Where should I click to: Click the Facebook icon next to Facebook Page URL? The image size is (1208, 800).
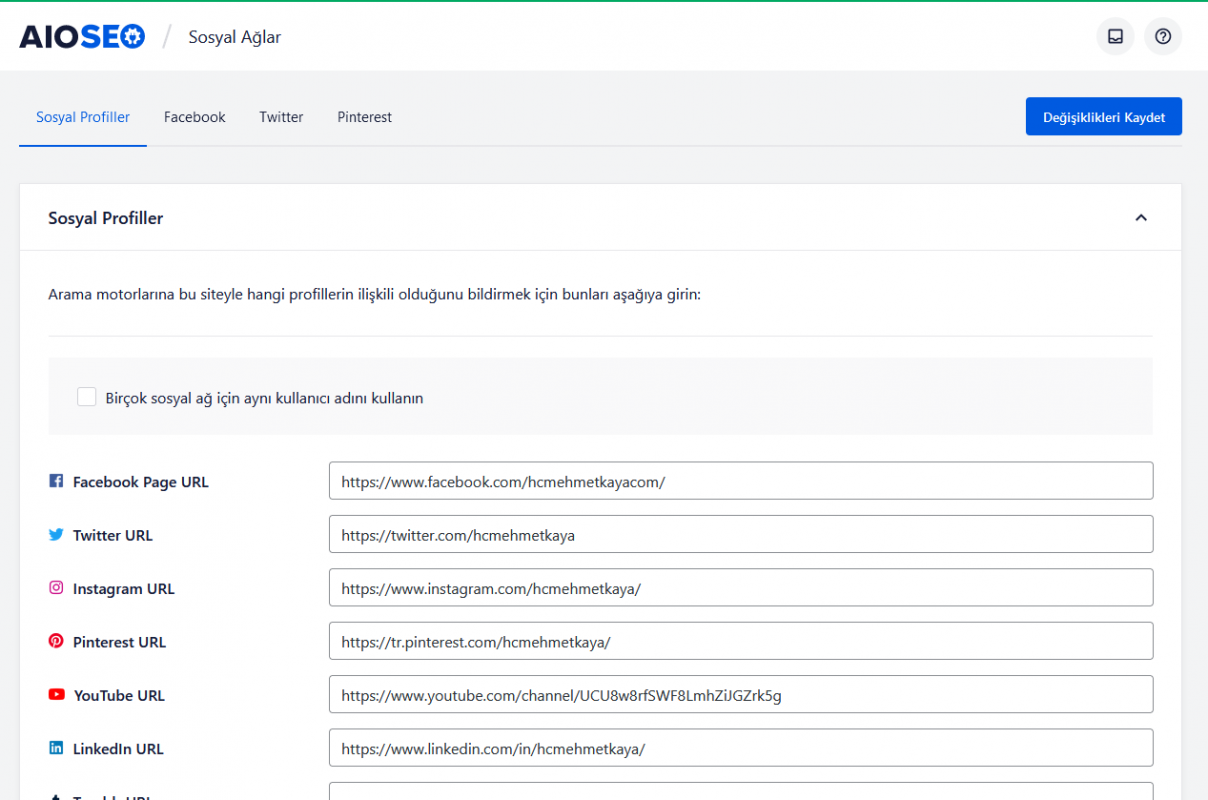(x=56, y=481)
